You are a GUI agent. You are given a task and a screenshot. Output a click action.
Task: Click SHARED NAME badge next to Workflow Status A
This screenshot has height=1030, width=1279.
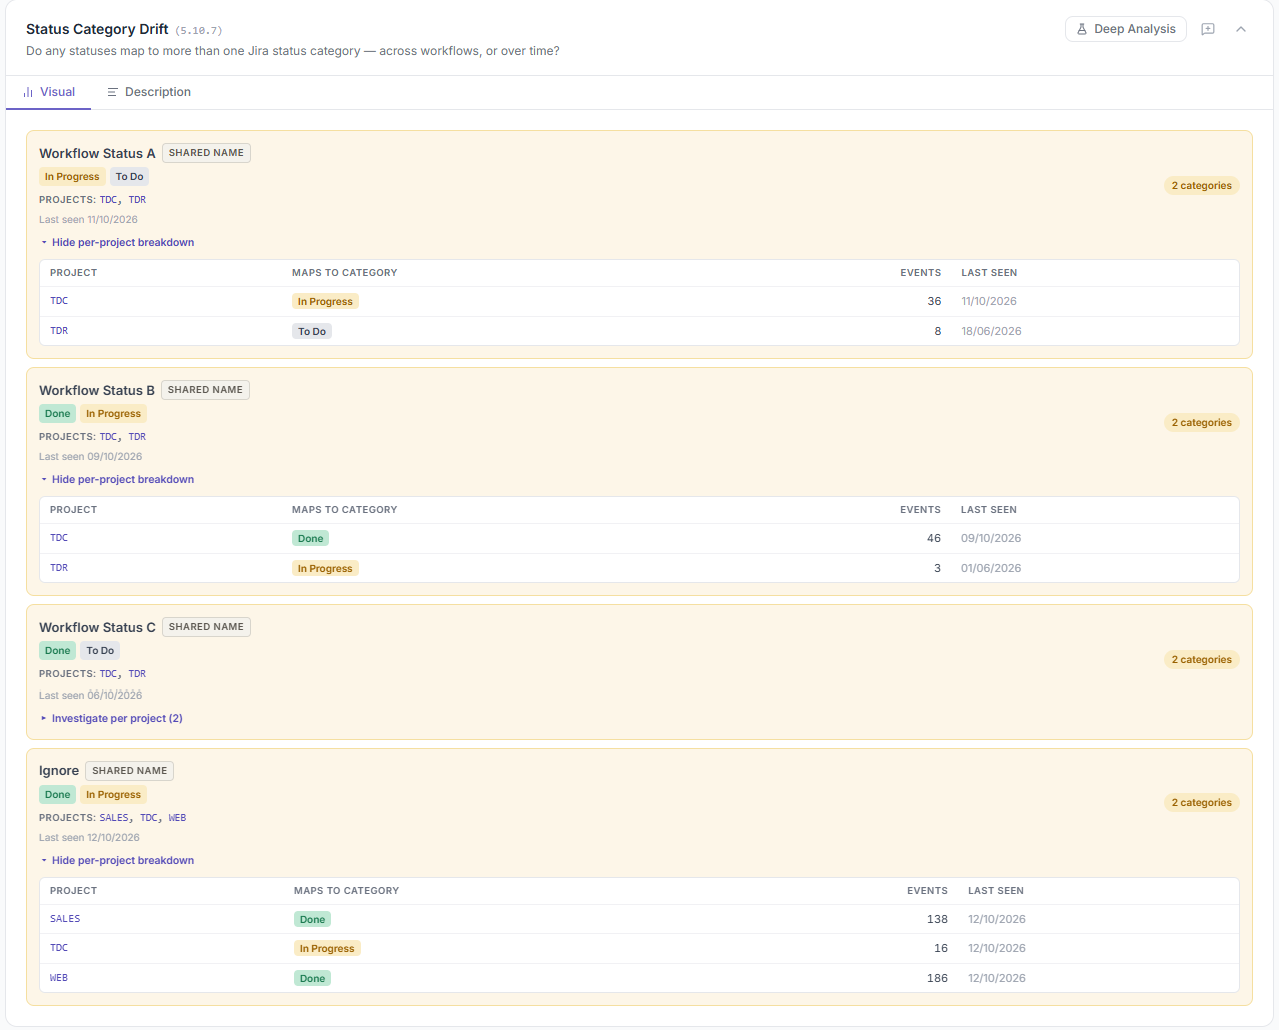click(x=206, y=153)
